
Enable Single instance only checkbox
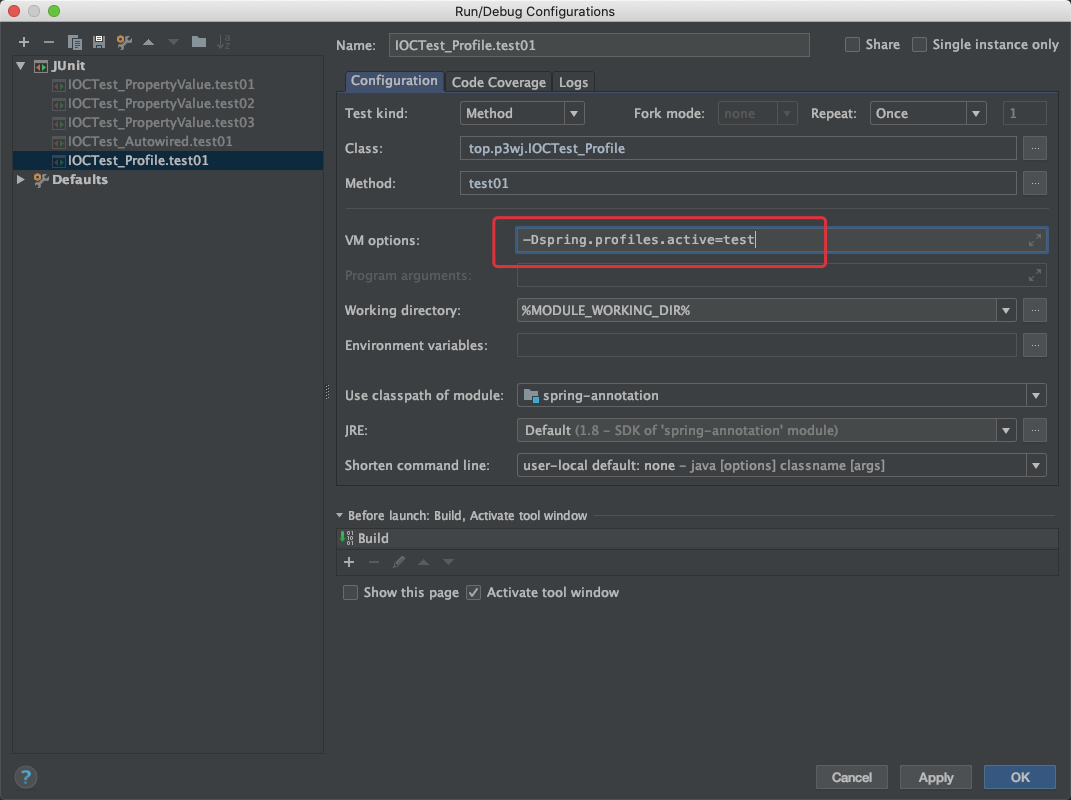click(919, 44)
